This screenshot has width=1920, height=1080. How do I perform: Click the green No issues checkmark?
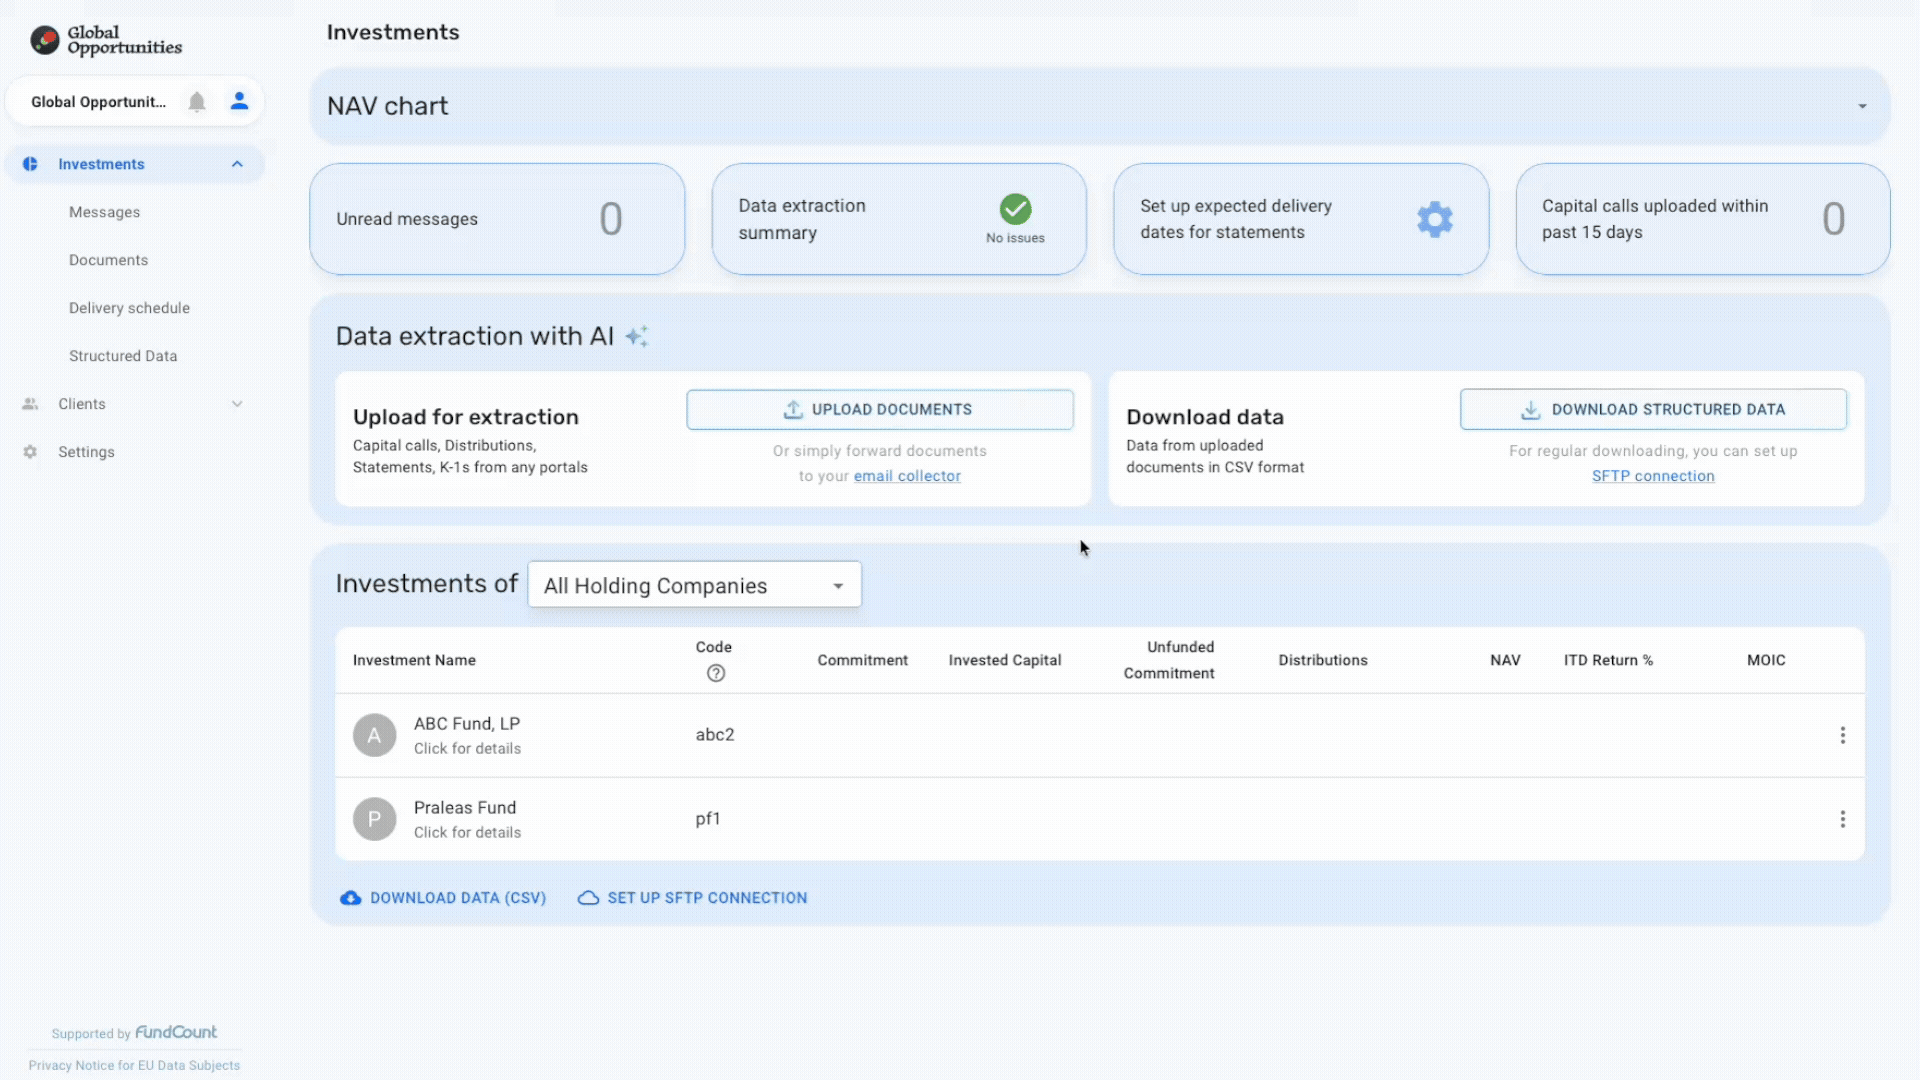pyautogui.click(x=1015, y=209)
